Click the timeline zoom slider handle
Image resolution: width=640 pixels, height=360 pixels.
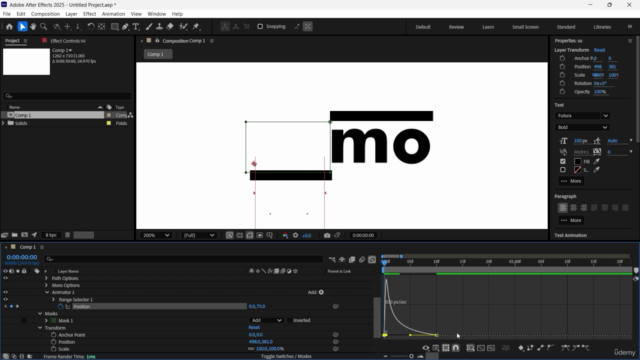tap(411, 356)
